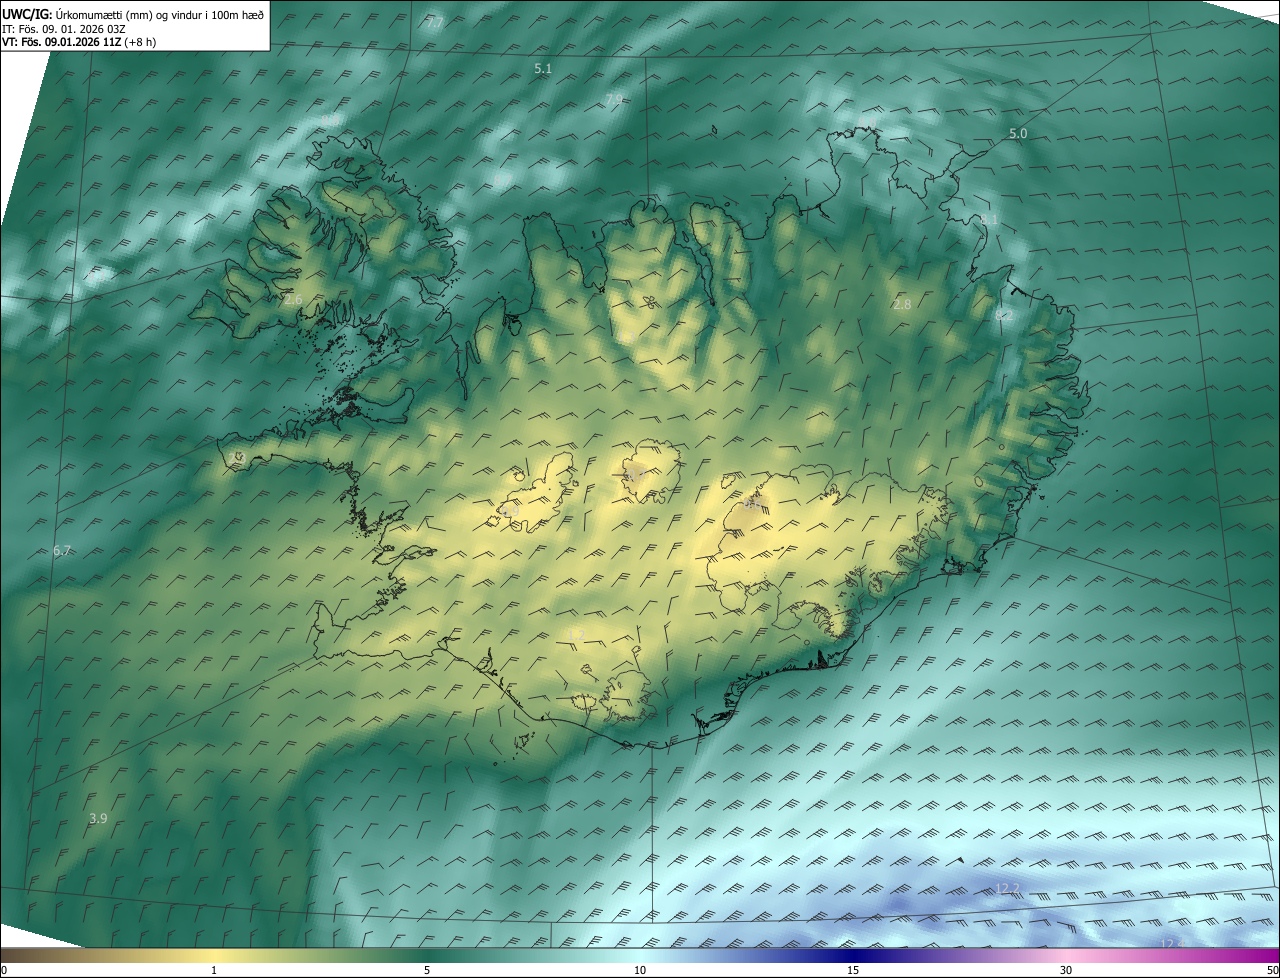The width and height of the screenshot is (1280, 978).
Task: Click the 2.6 value label over the Westfjords
Action: point(293,299)
